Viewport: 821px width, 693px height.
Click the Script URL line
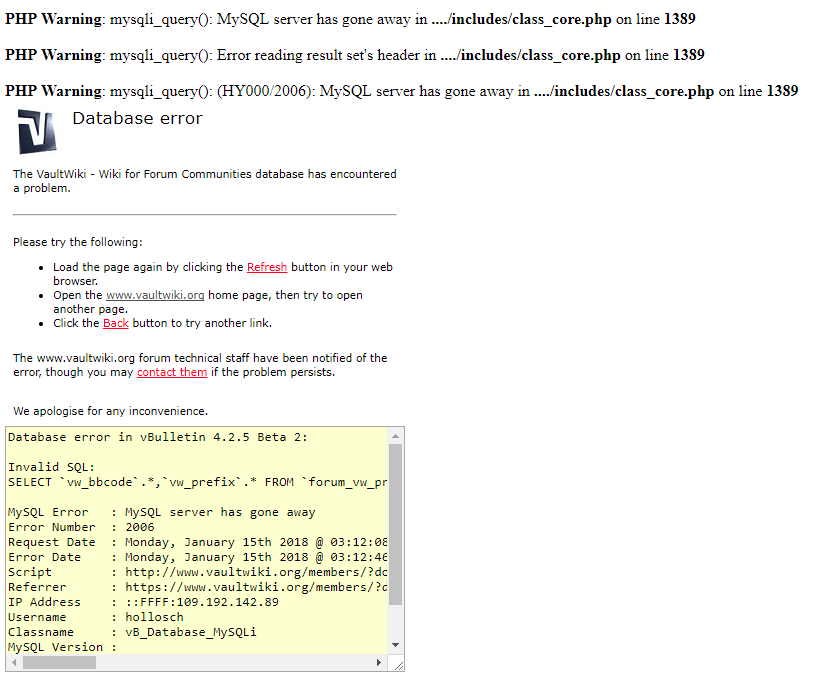click(x=197, y=573)
